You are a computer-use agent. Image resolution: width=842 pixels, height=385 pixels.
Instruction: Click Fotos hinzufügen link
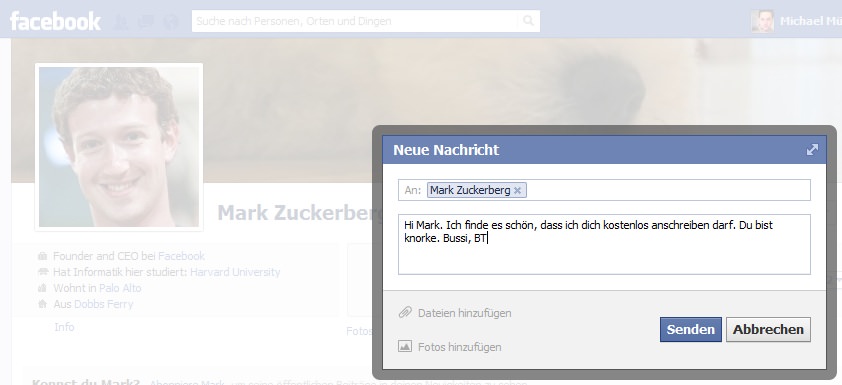[460, 347]
